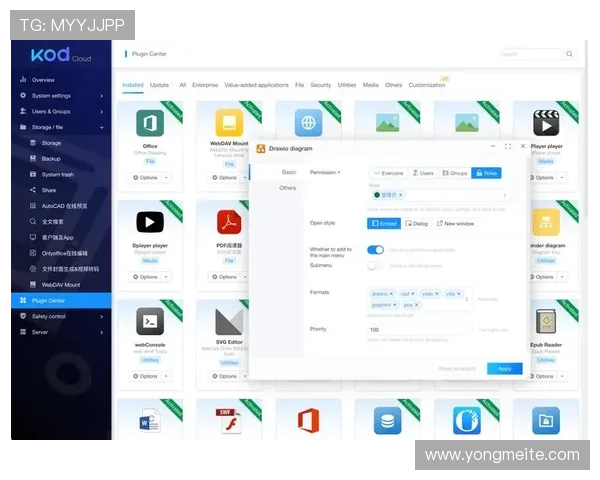
Task: Open the PDF reader plugin icon
Action: pyautogui.click(x=229, y=221)
